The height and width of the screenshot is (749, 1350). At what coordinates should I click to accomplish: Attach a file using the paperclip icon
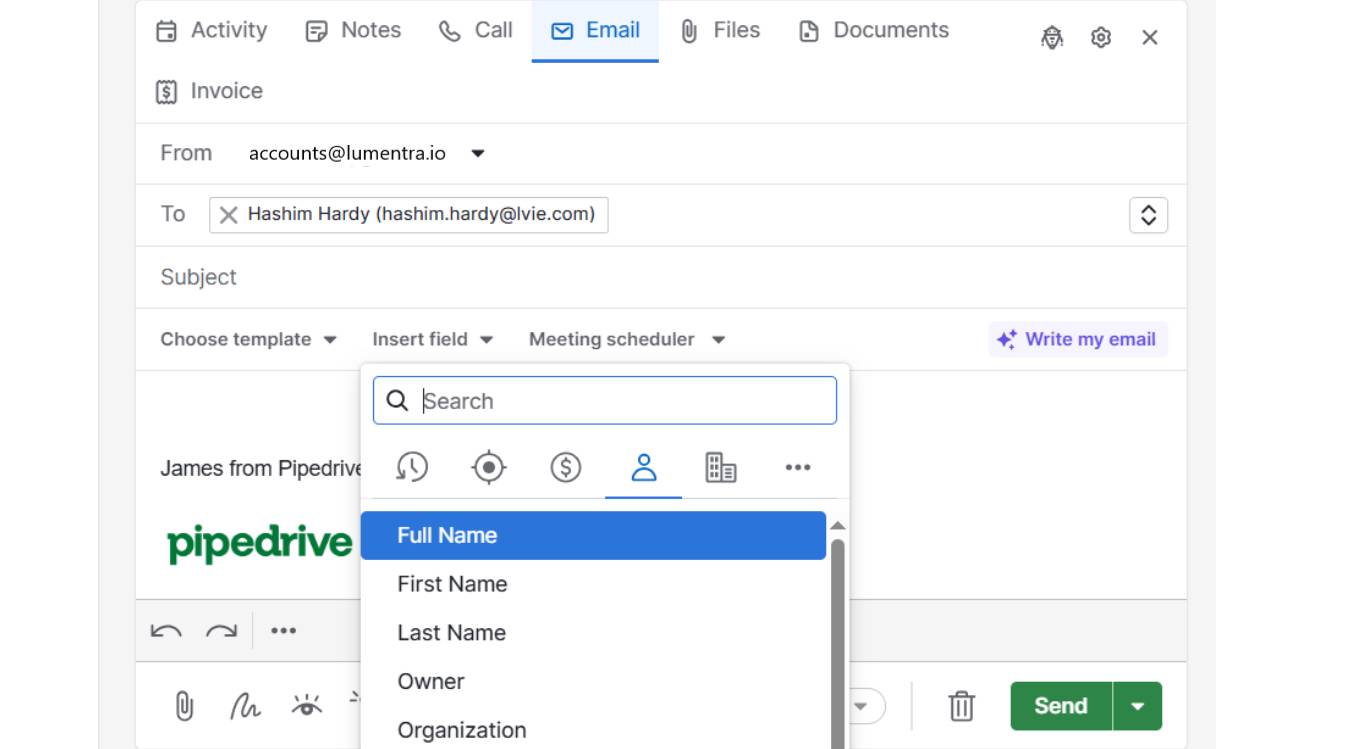click(x=183, y=705)
